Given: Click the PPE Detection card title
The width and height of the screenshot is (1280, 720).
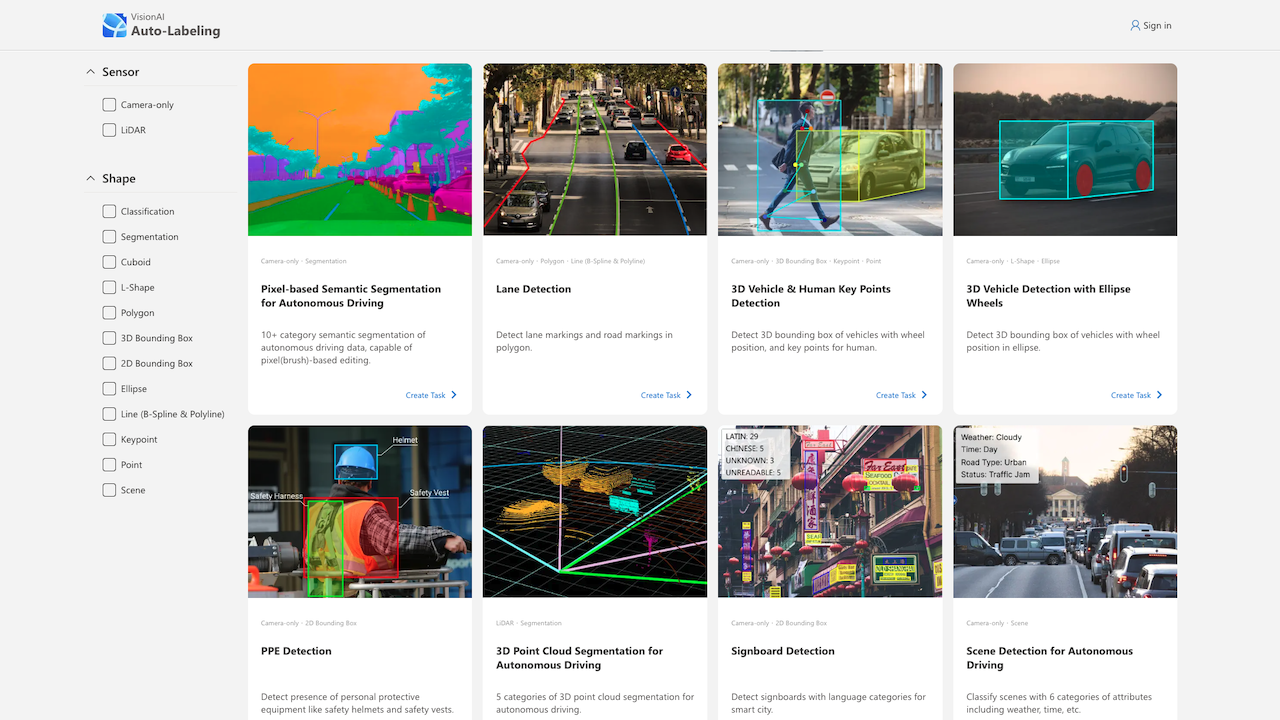Looking at the screenshot, I should pos(296,651).
